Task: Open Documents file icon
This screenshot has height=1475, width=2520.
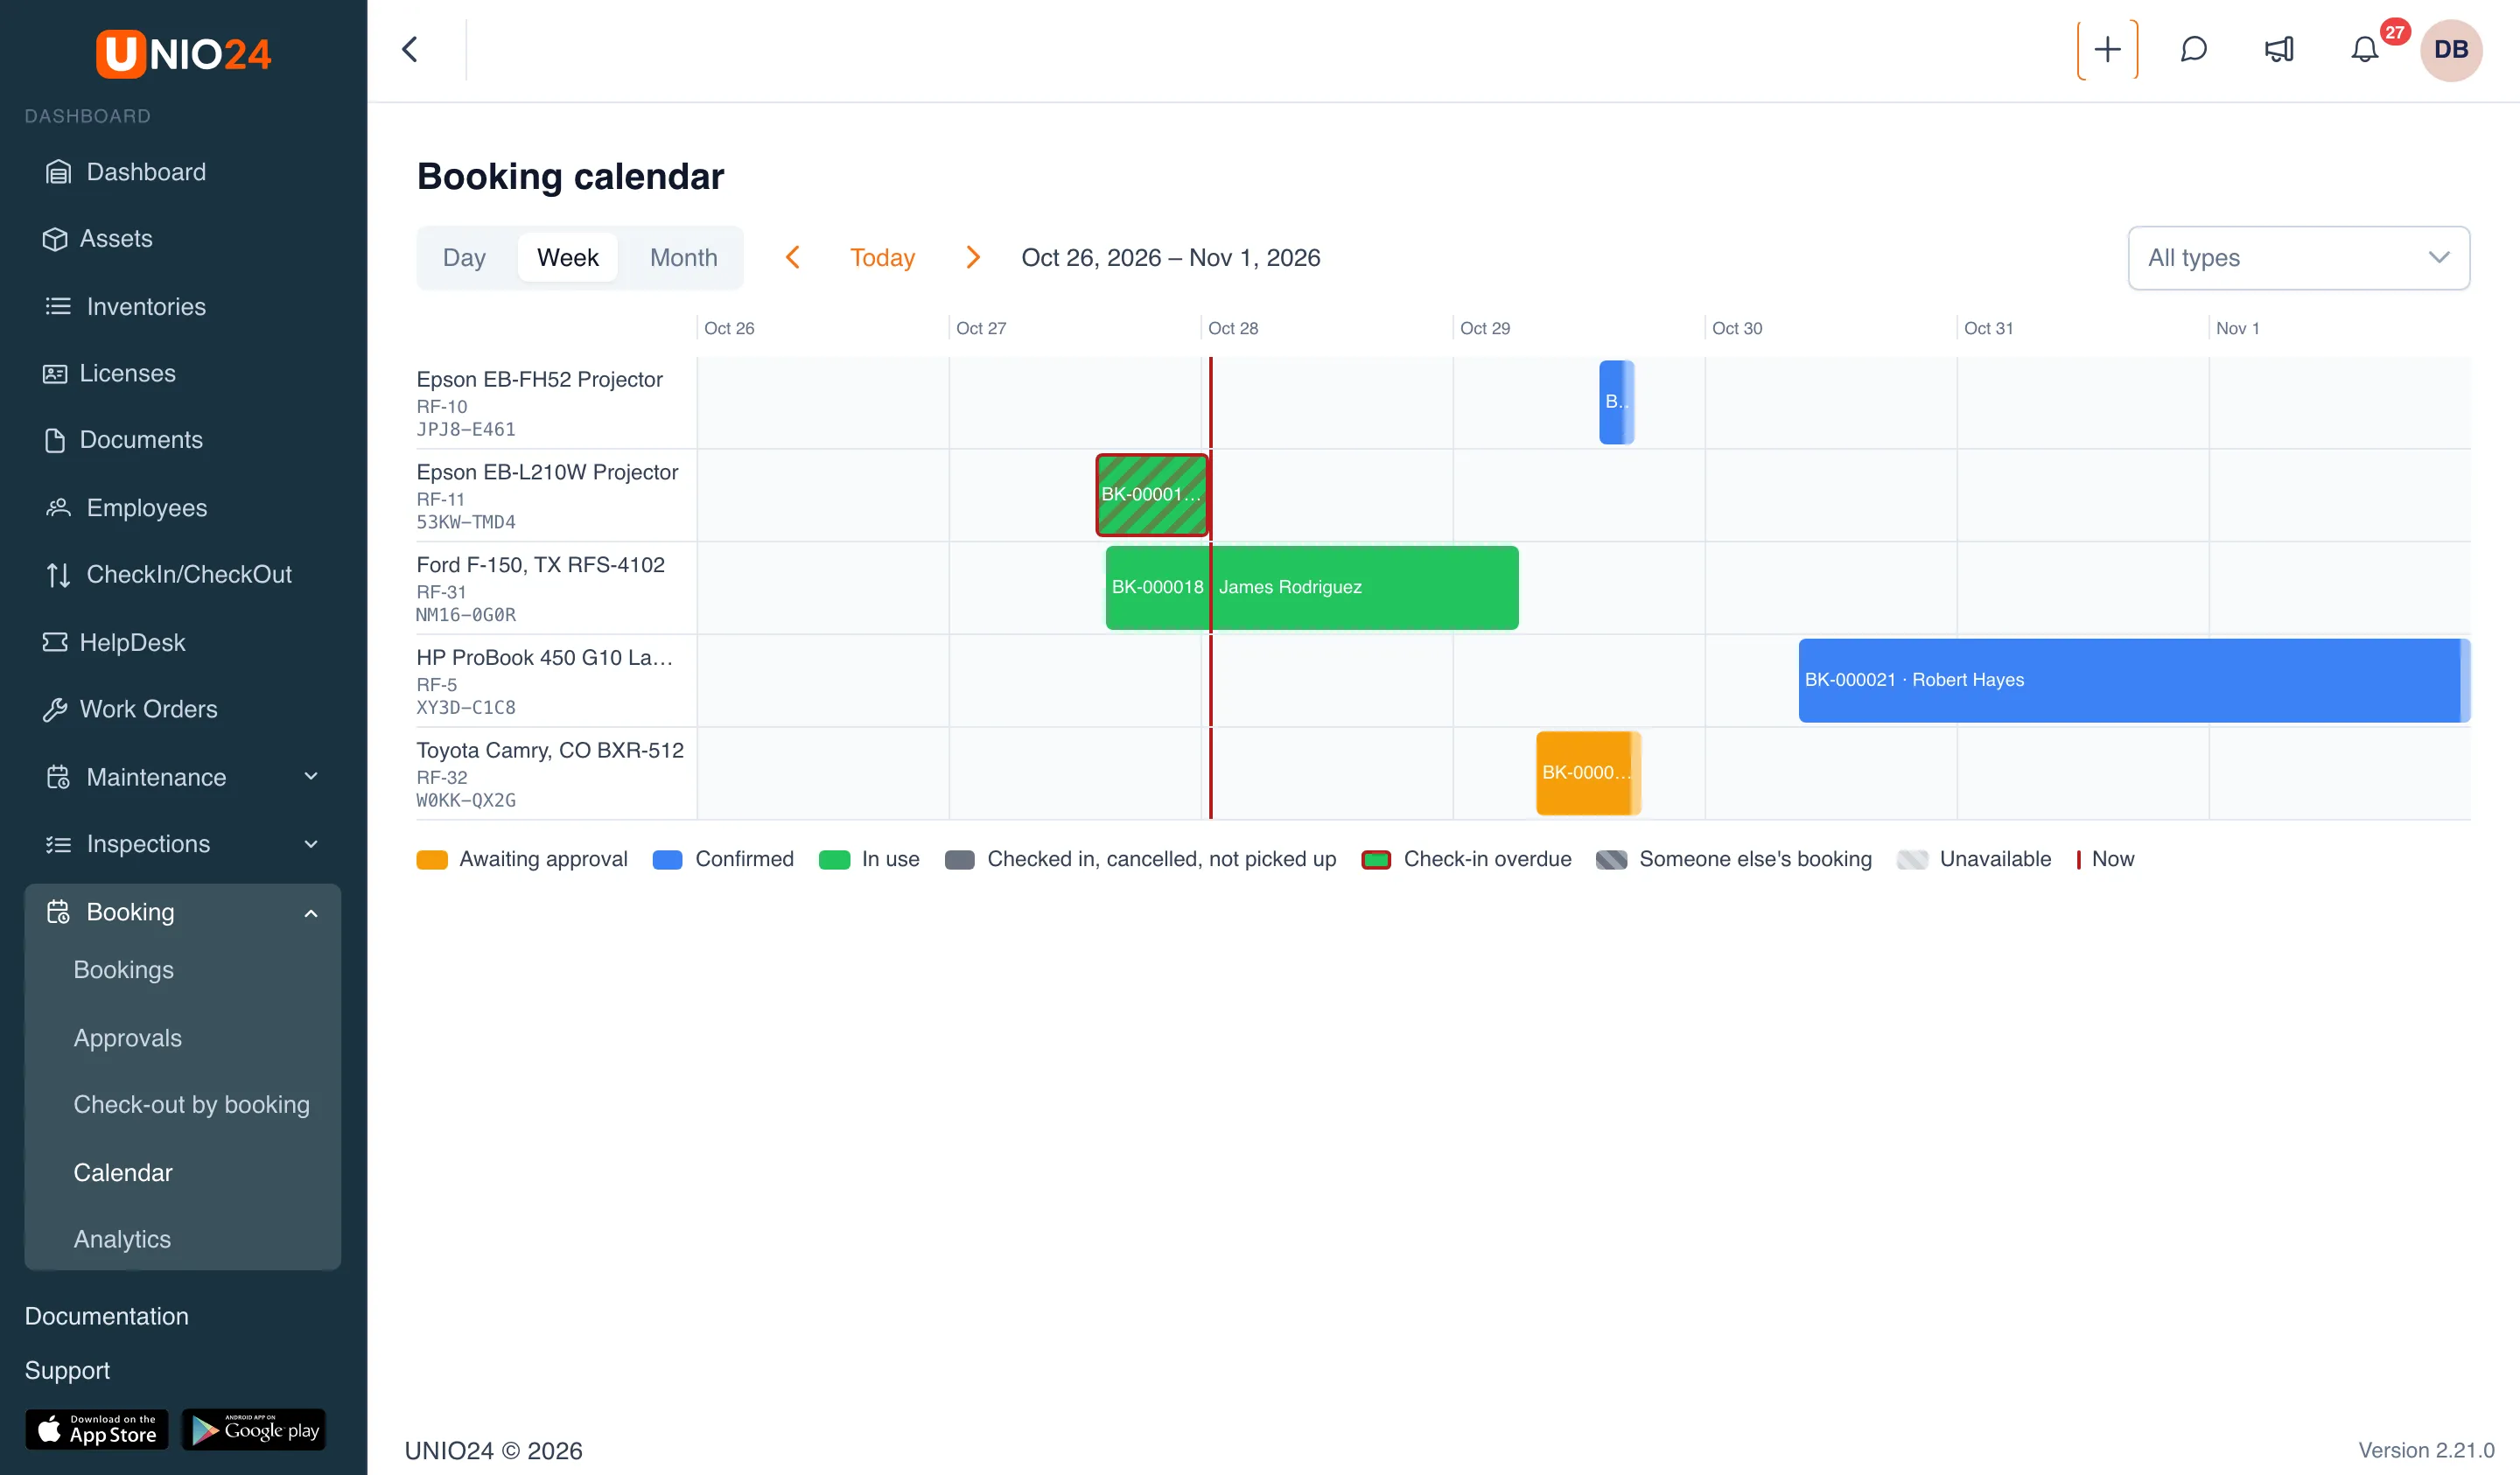Action: (x=55, y=440)
